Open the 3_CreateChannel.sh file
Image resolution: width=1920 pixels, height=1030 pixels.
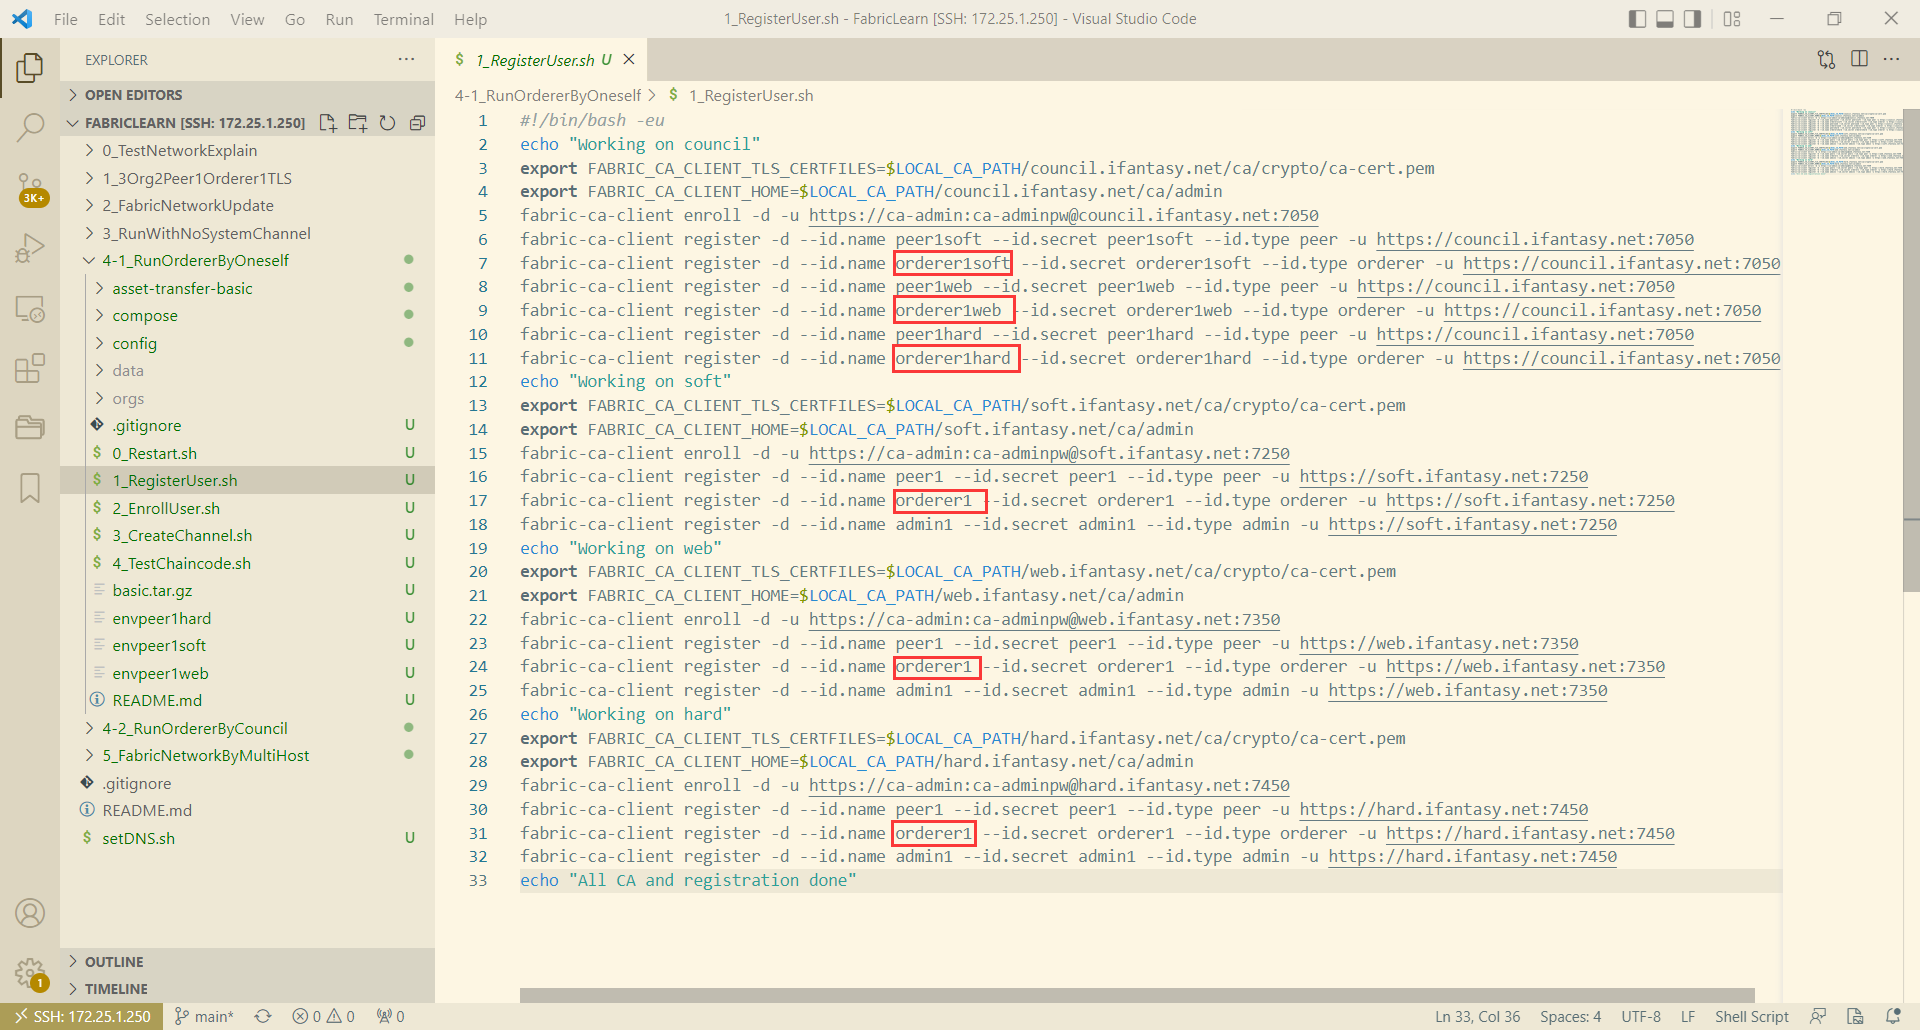coord(182,535)
